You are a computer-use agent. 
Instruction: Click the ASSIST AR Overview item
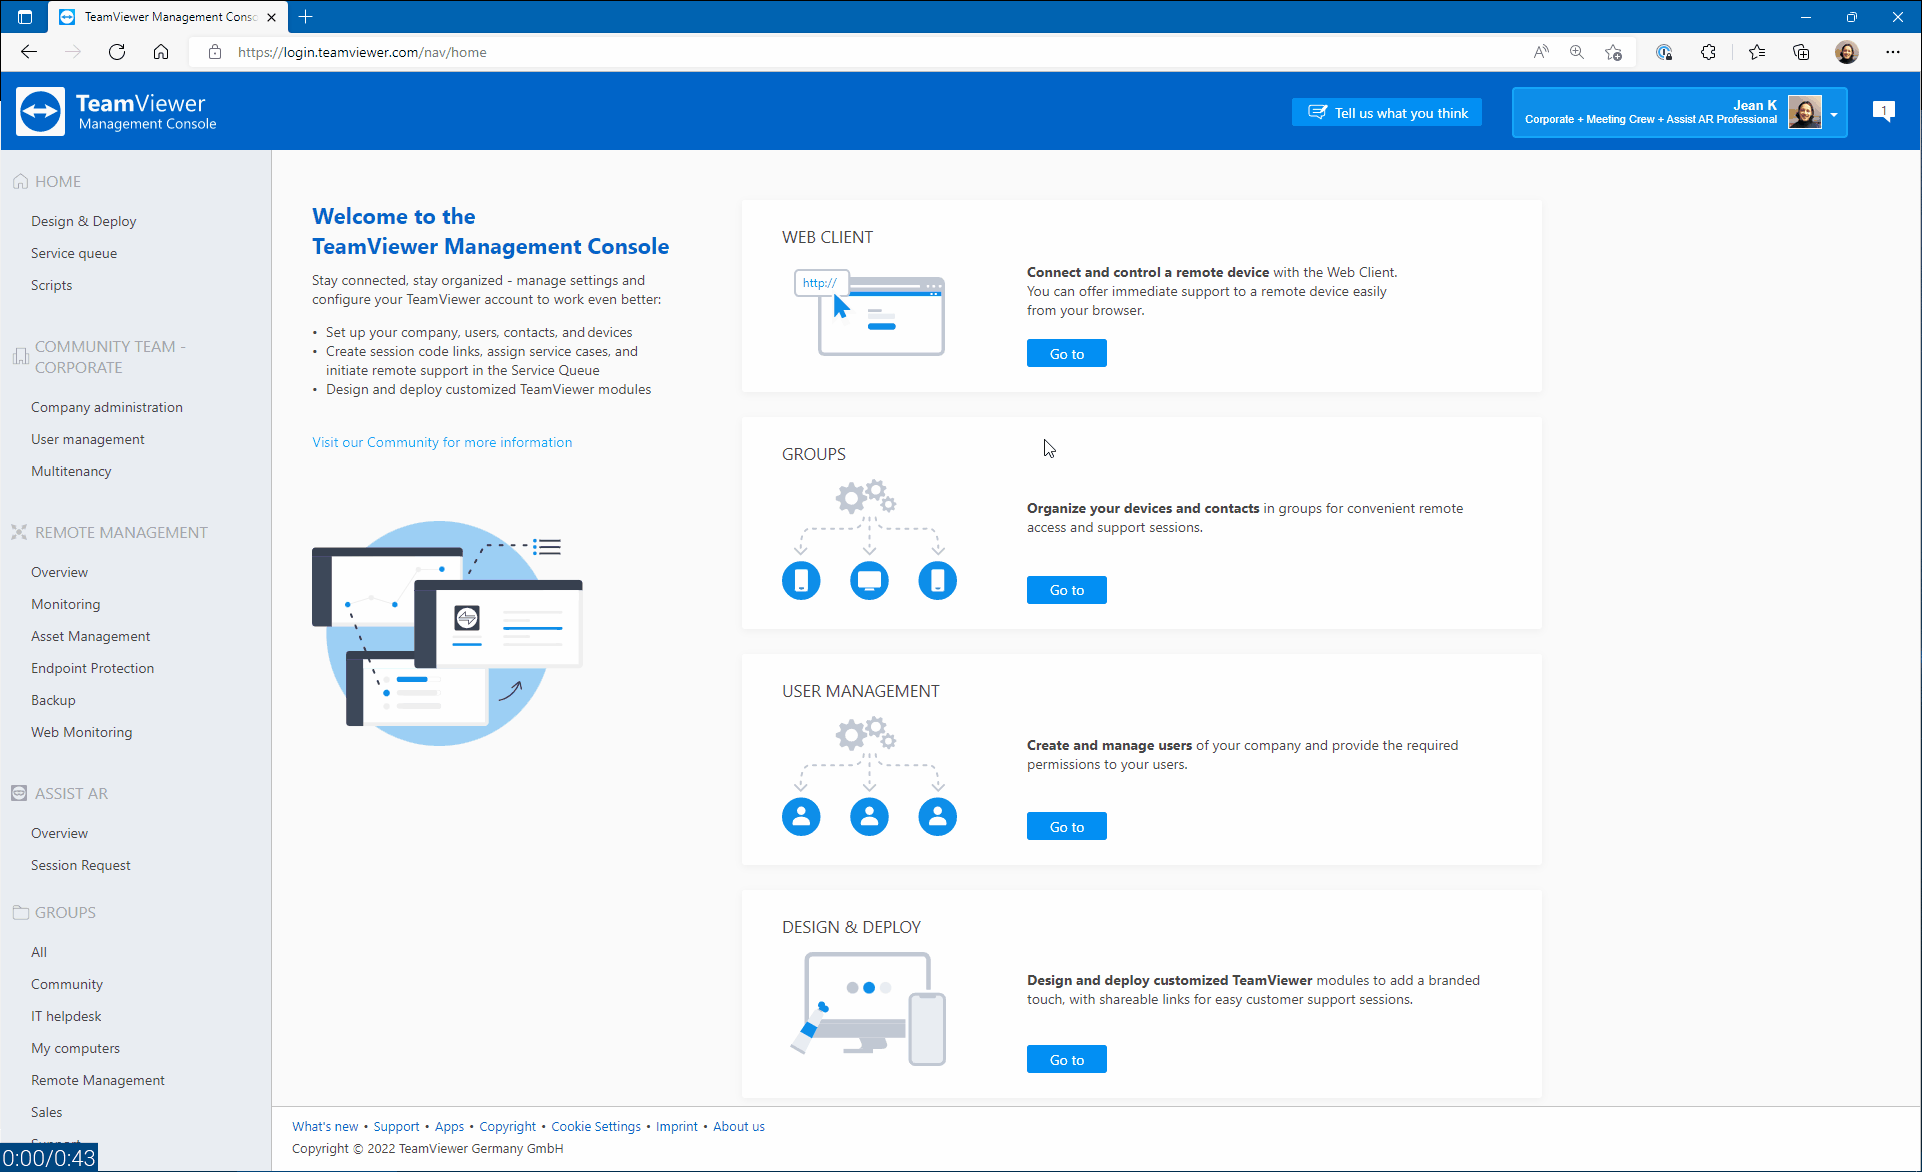click(x=60, y=832)
